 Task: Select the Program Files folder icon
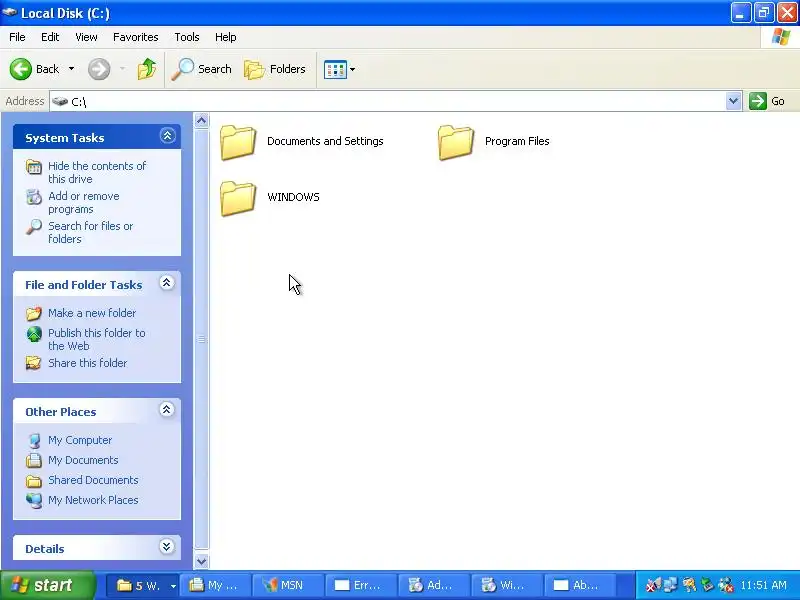(x=456, y=142)
